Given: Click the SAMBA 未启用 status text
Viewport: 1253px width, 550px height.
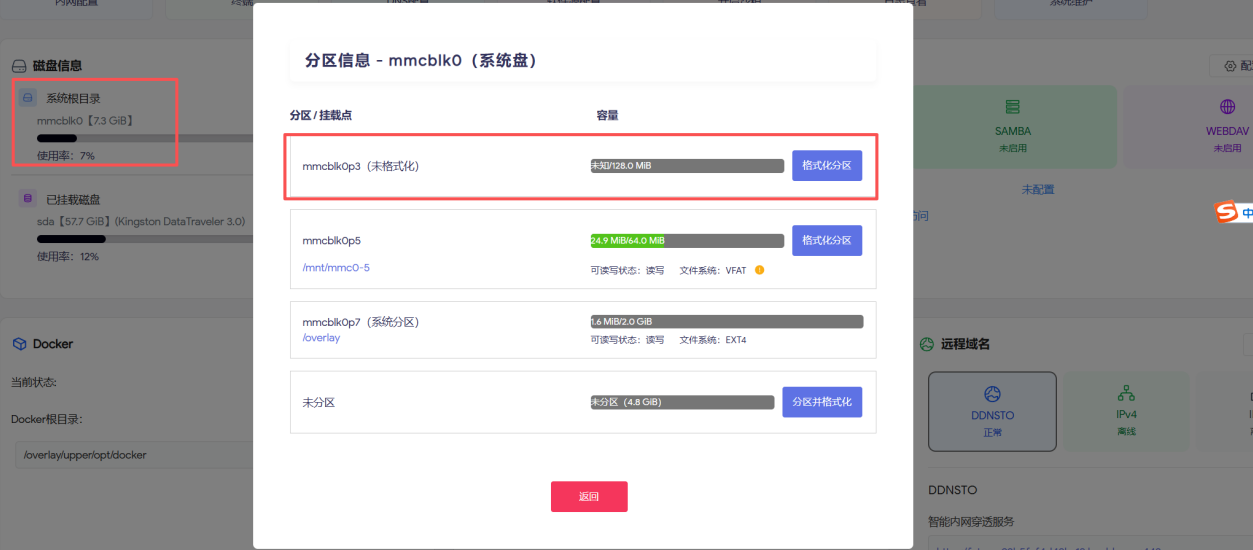Looking at the screenshot, I should click(1013, 148).
